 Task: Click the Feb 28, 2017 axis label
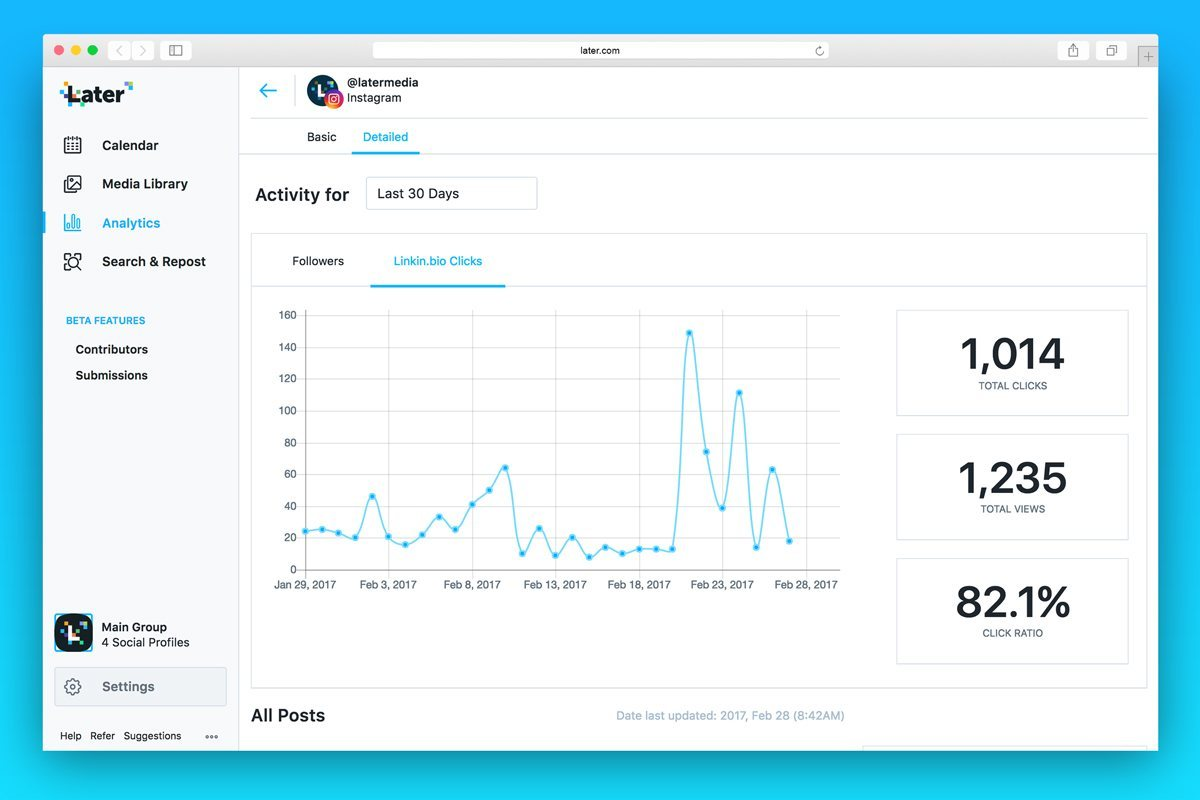[806, 585]
